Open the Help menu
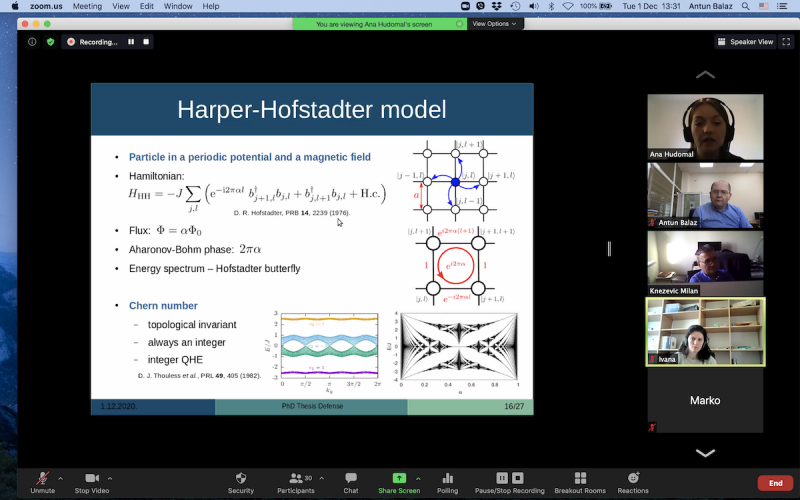800x500 pixels. tap(211, 6)
